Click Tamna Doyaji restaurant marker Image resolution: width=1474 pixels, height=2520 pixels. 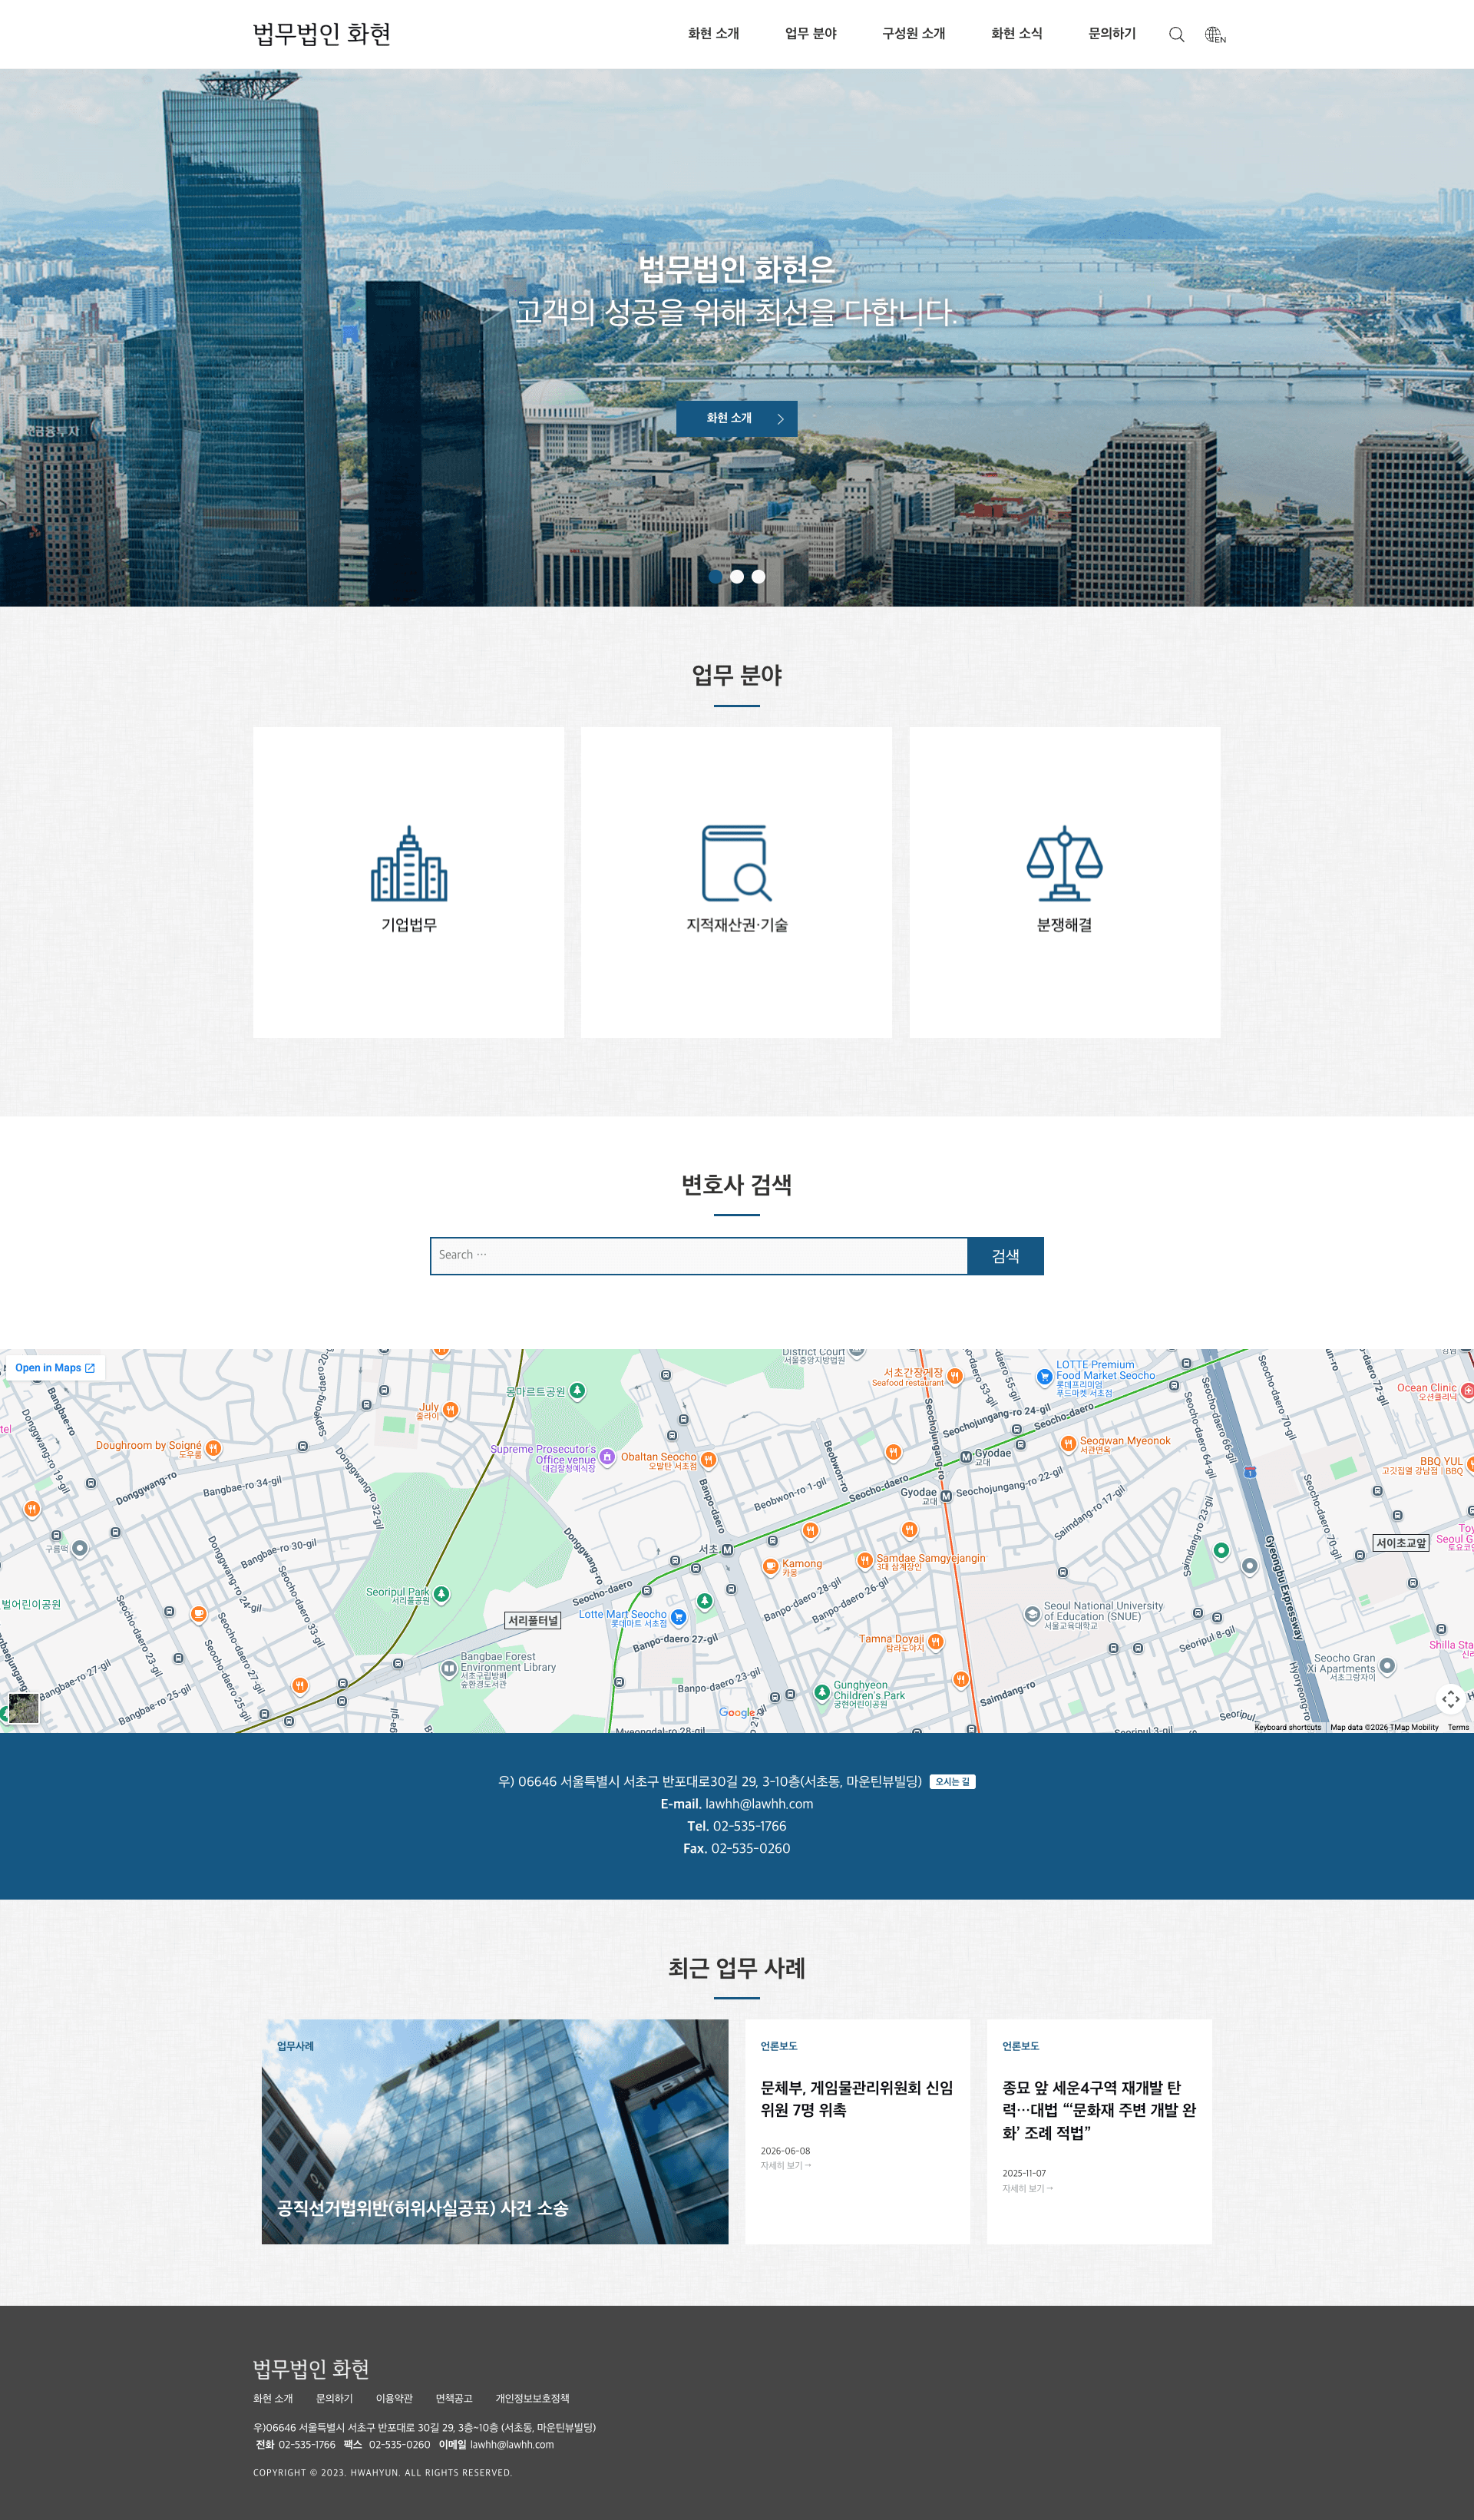pos(935,1642)
